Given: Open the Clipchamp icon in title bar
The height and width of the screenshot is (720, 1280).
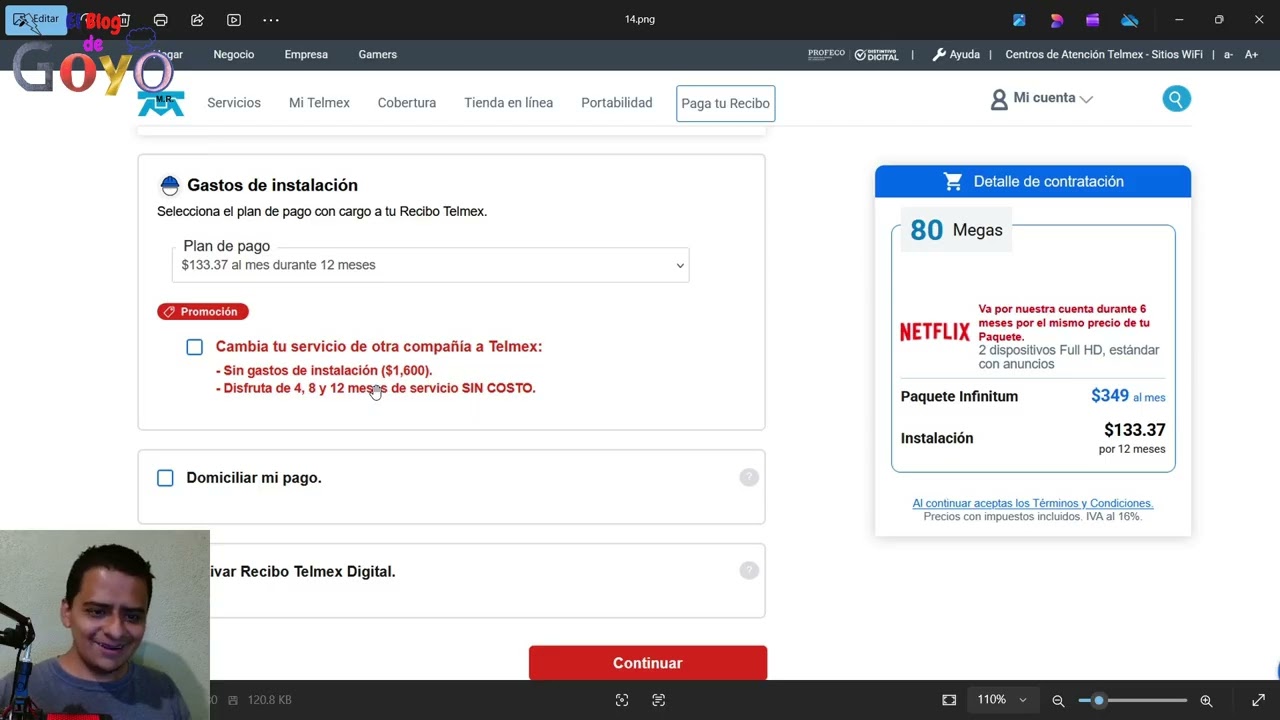Looking at the screenshot, I should pyautogui.click(x=1092, y=20).
